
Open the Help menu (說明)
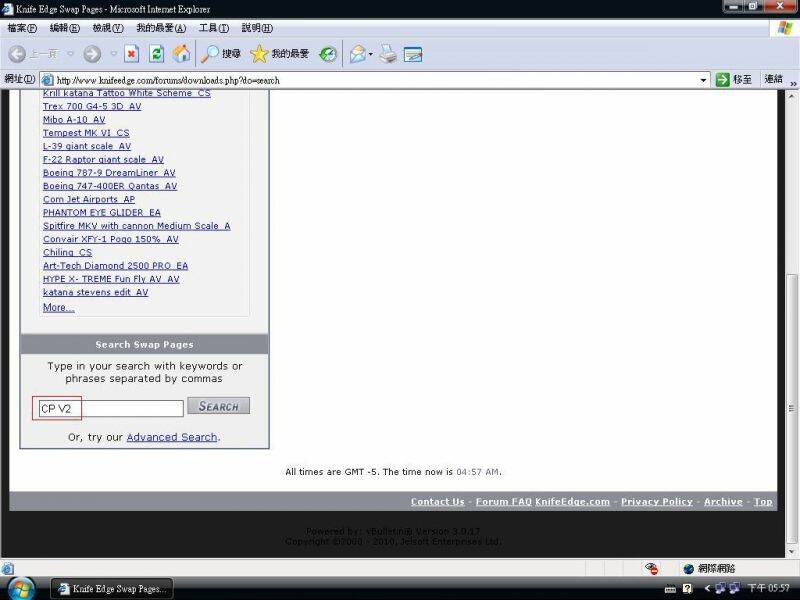[257, 28]
